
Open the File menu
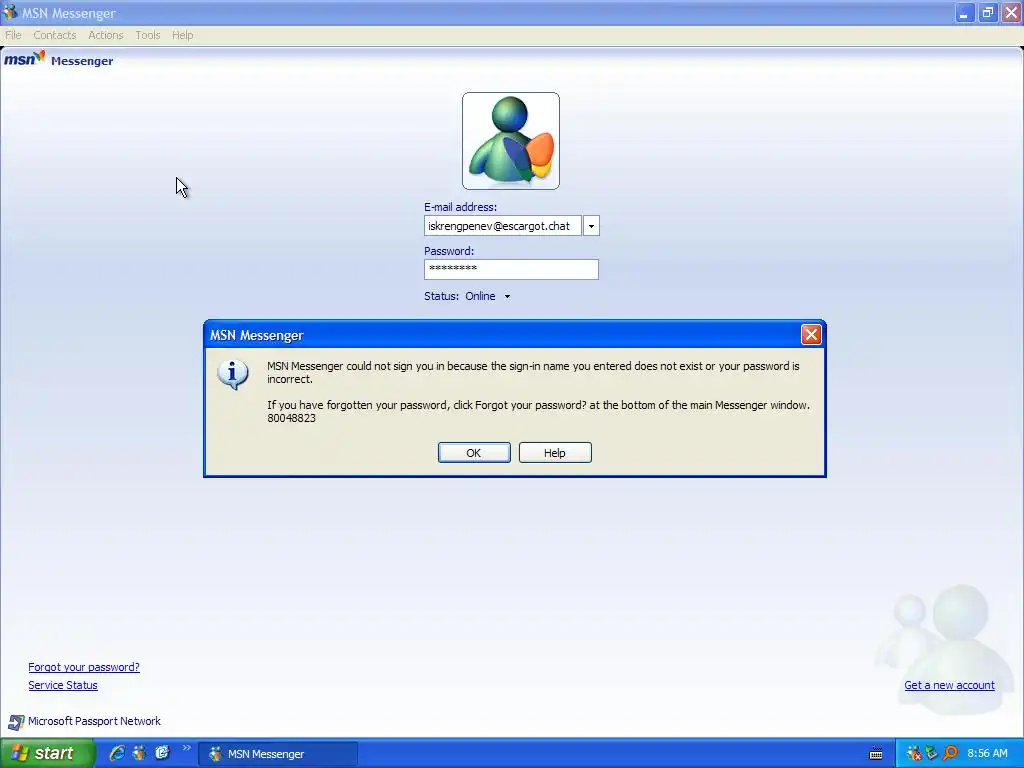[13, 35]
